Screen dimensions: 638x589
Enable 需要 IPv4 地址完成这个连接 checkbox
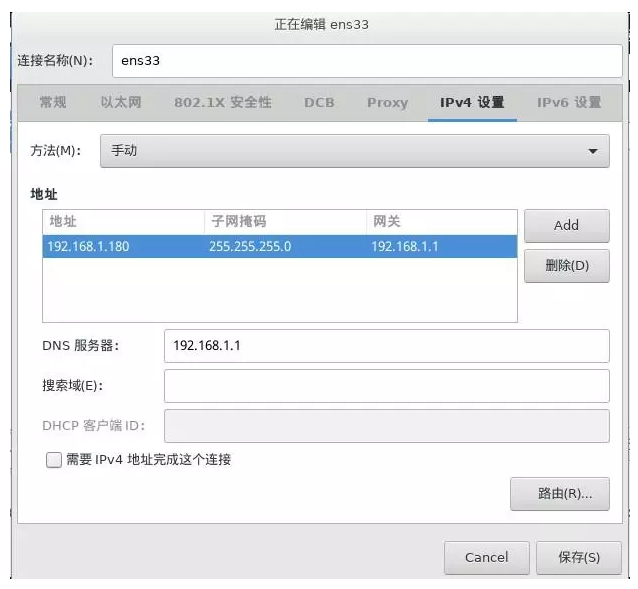[54, 460]
